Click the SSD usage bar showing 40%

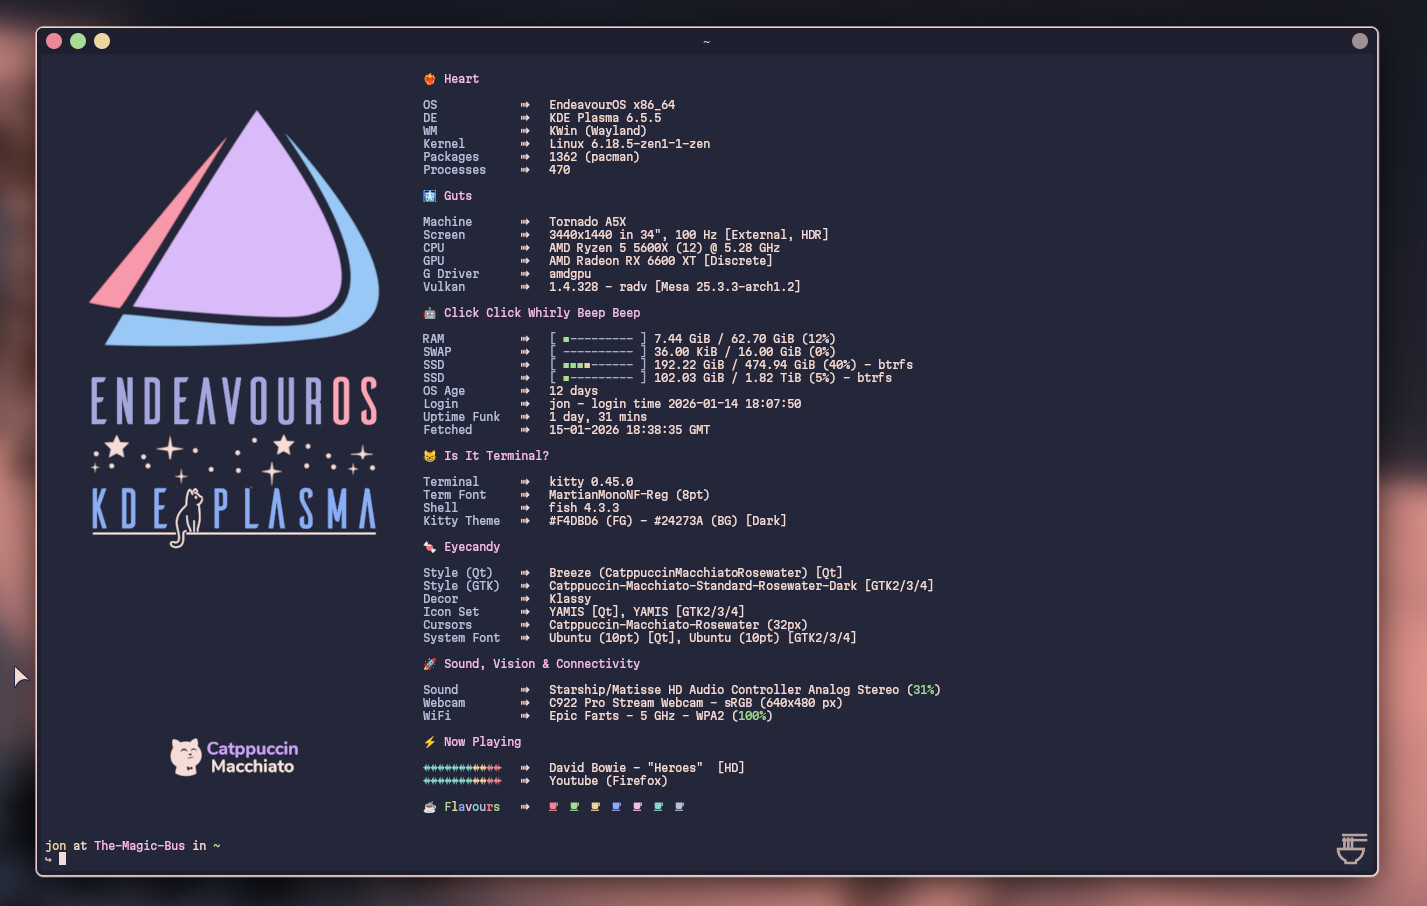coord(597,365)
